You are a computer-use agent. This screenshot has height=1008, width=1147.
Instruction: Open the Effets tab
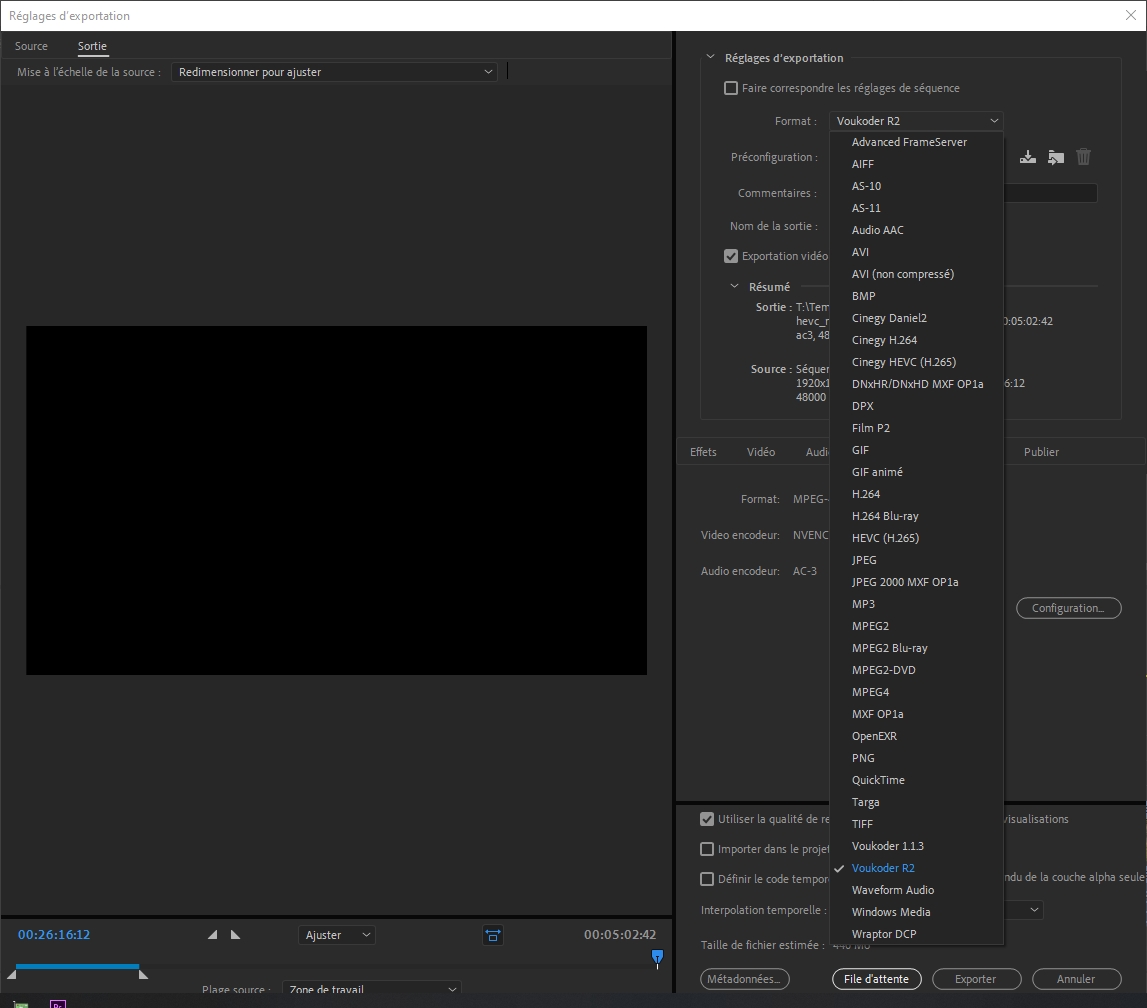point(703,452)
